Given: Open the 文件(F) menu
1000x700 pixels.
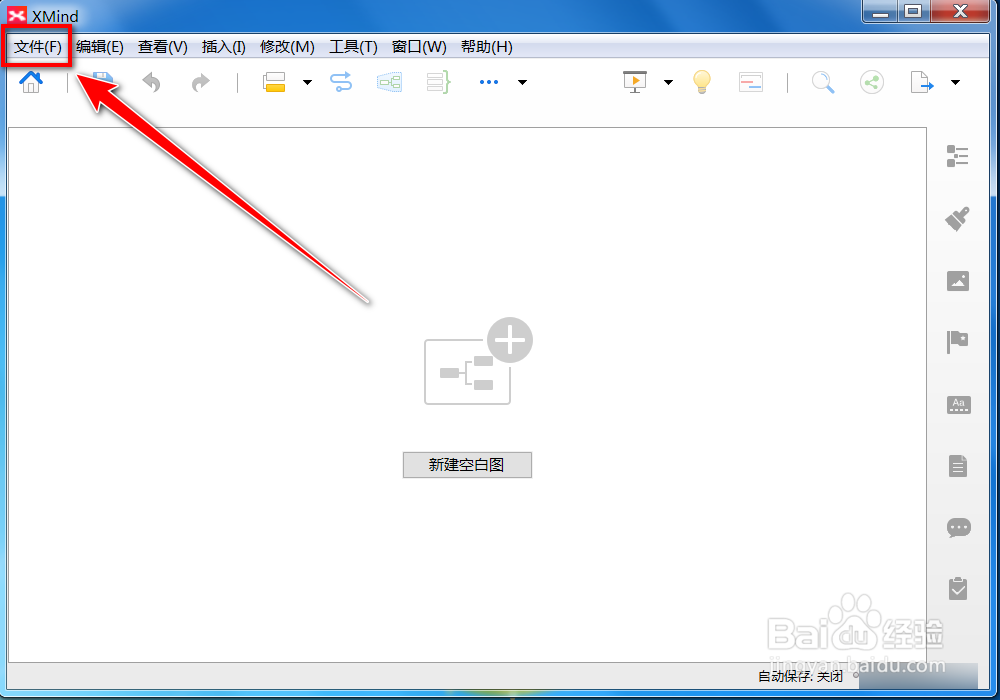Looking at the screenshot, I should tap(38, 47).
